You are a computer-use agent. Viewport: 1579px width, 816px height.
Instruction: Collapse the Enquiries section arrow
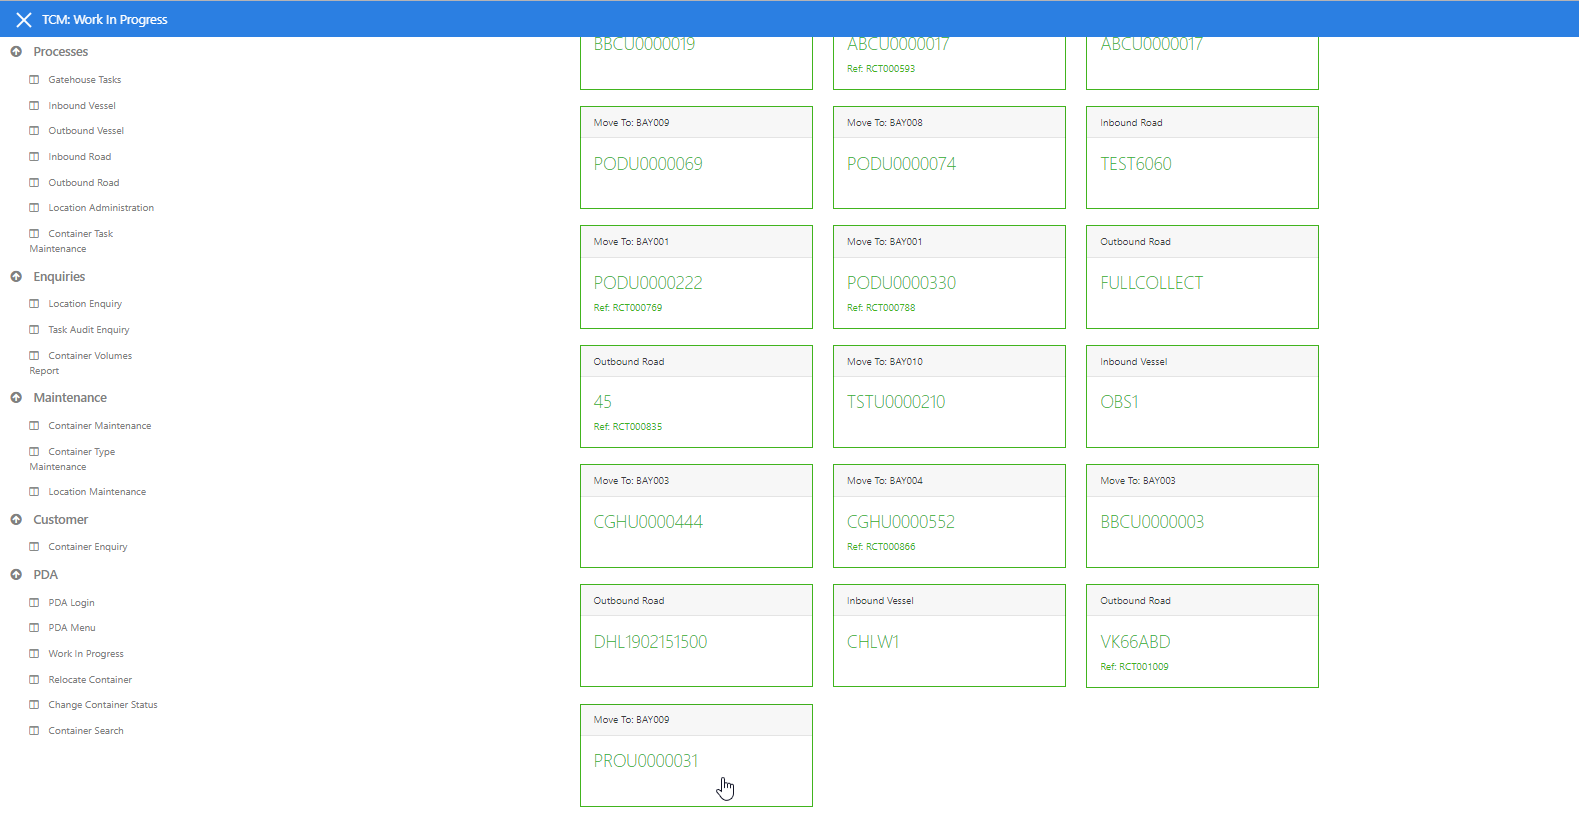pyautogui.click(x=16, y=277)
